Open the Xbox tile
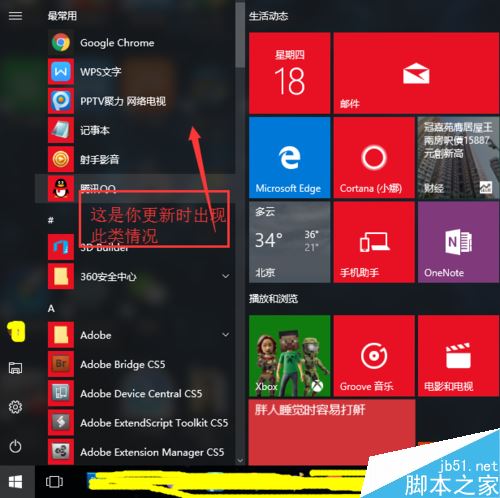The image size is (500, 498). click(289, 356)
